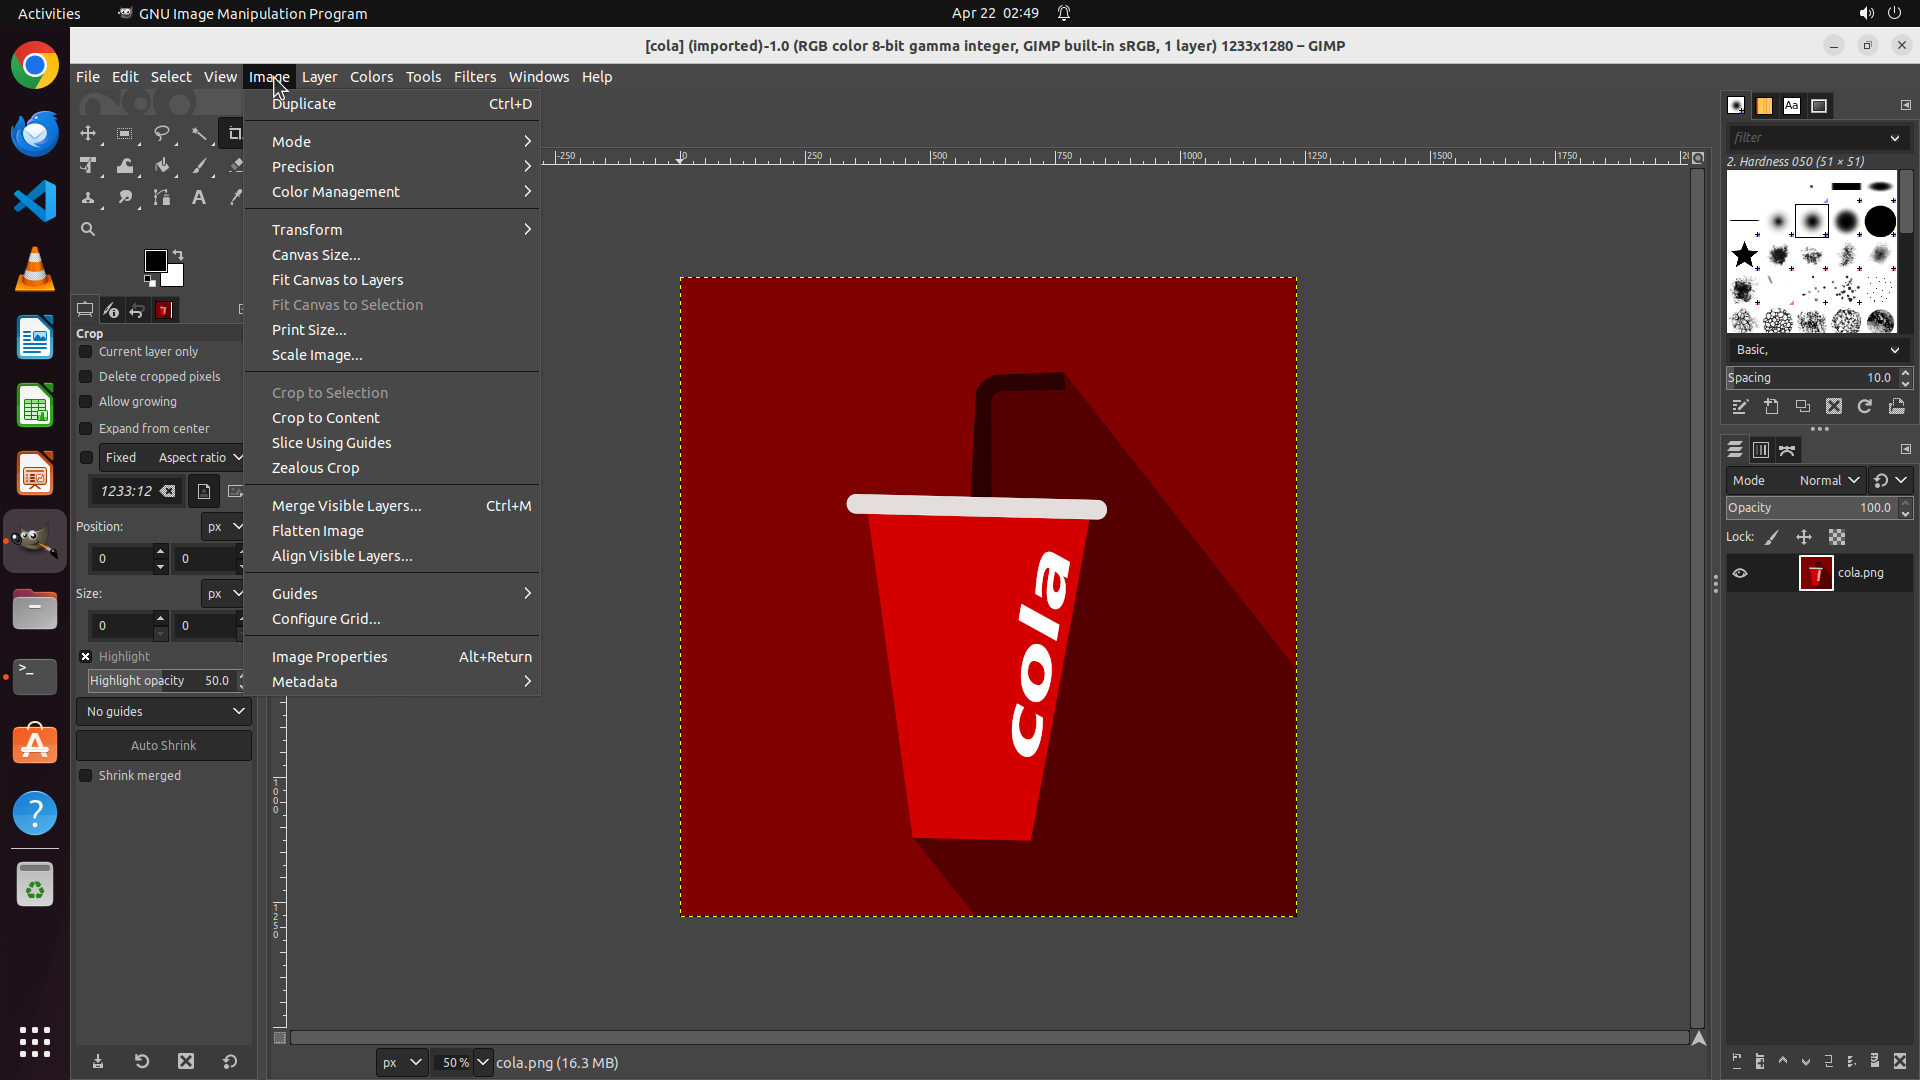Hide the cola.png layer via eye

pos(1740,573)
